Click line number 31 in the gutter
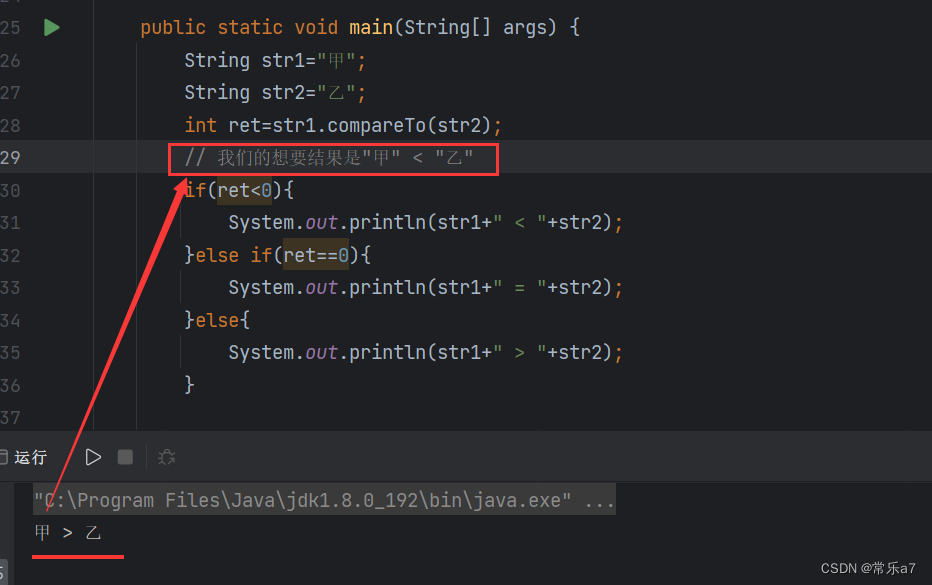Viewport: 932px width, 585px height. point(10,223)
